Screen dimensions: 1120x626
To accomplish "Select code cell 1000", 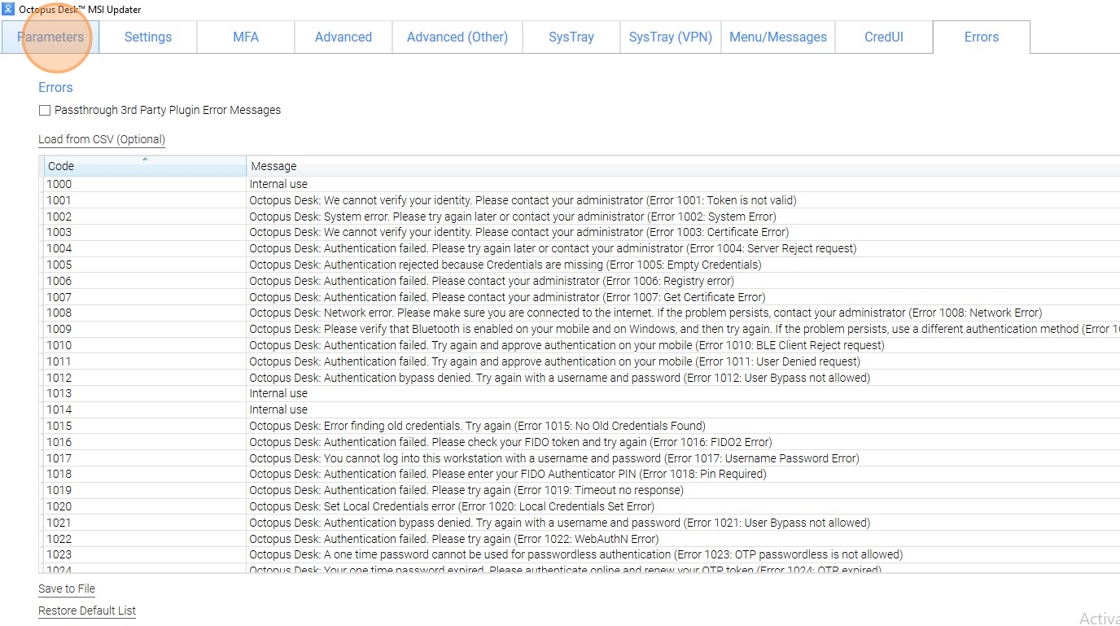I will pyautogui.click(x=143, y=184).
